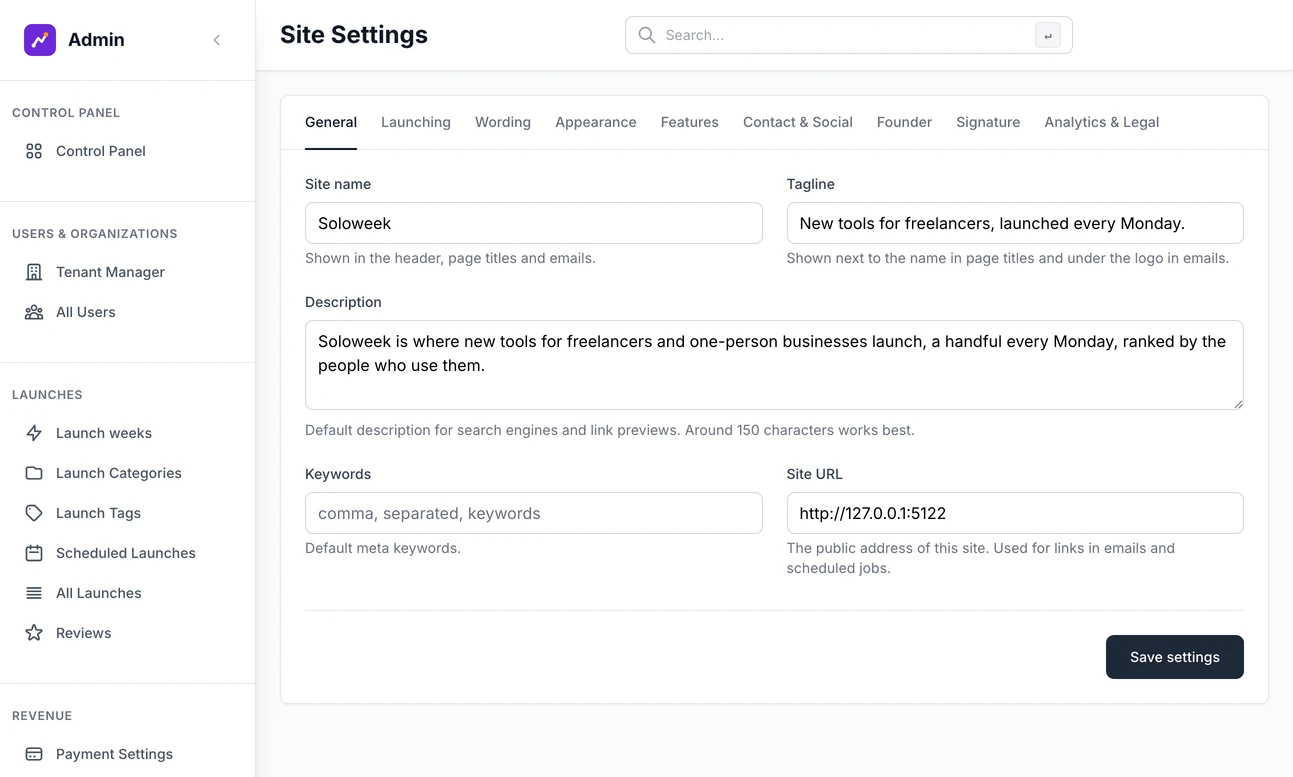
Task: Click the Control Panel grid icon
Action: coord(34,151)
